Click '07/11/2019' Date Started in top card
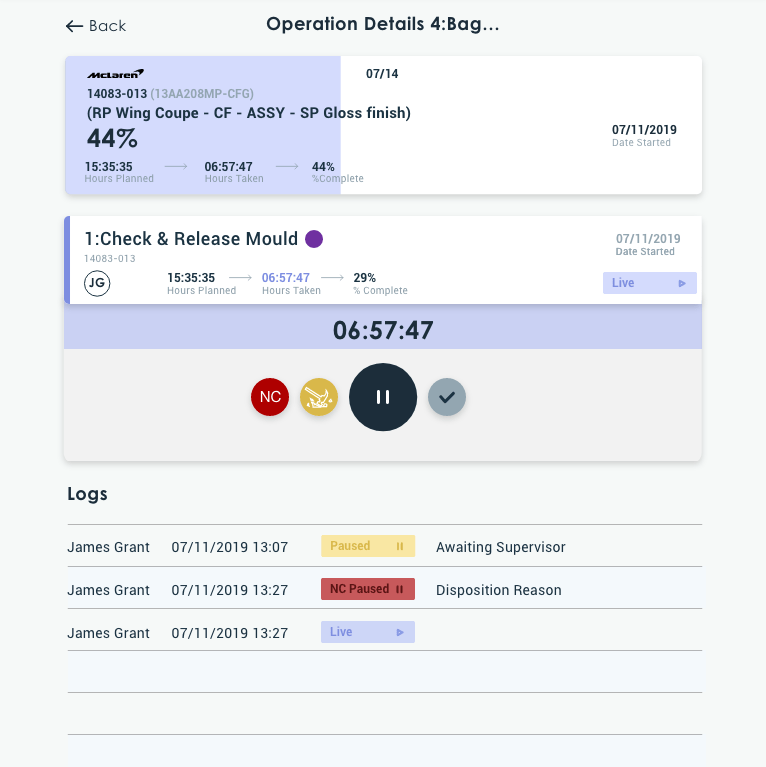Viewport: 766px width, 767px height. coord(644,130)
